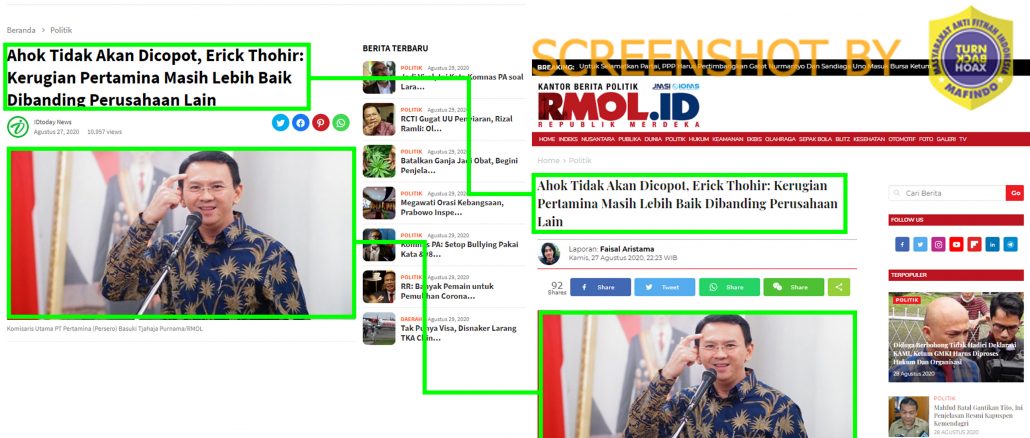
Task: Click the round Facebook share icon
Action: 301,123
